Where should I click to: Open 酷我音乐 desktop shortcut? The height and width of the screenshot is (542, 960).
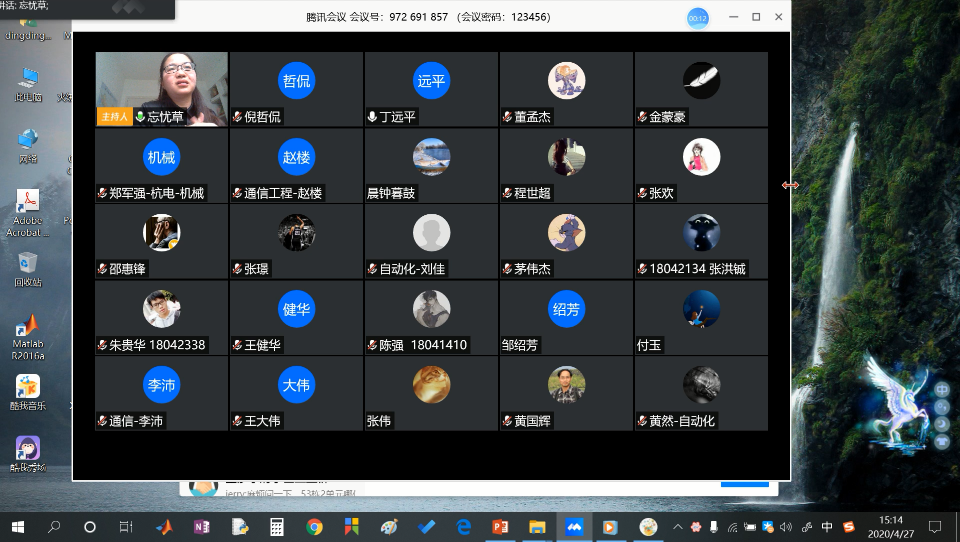pos(28,392)
